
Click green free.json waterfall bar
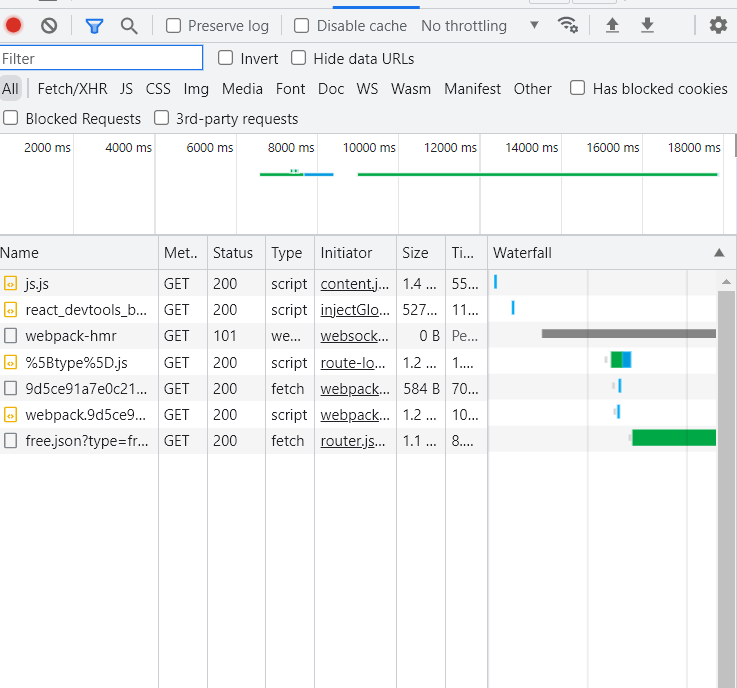[674, 438]
